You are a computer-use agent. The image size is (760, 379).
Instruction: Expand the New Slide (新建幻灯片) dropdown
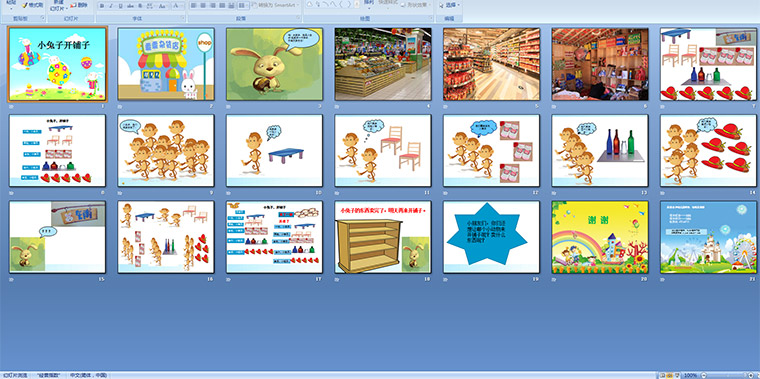click(x=59, y=6)
